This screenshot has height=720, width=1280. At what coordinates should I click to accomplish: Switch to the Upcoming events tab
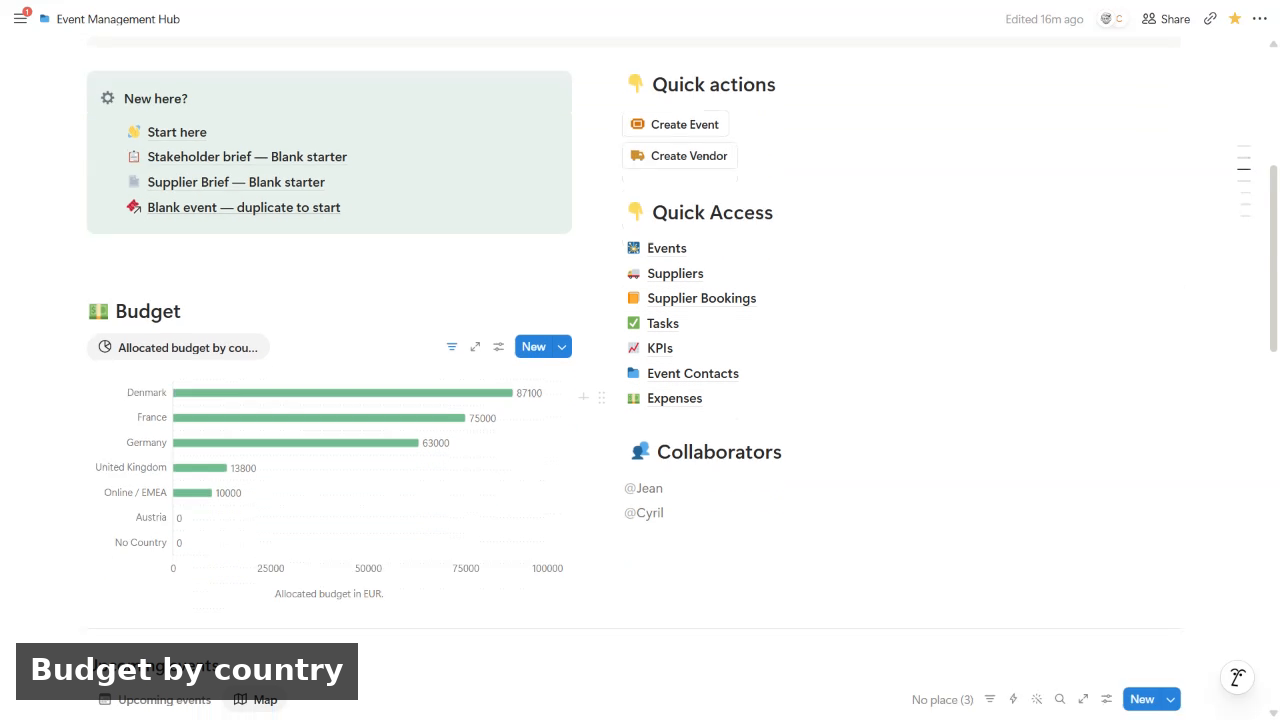click(x=155, y=699)
